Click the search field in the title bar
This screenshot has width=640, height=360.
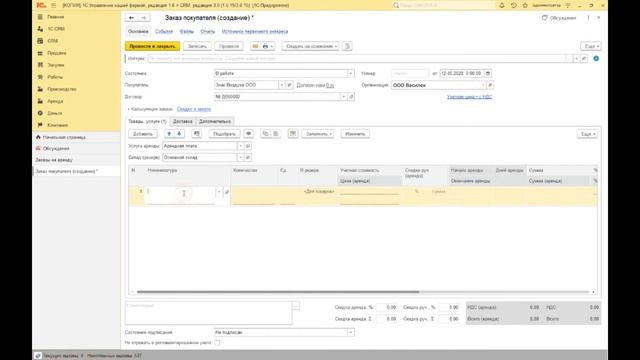pyautogui.click(x=443, y=5)
